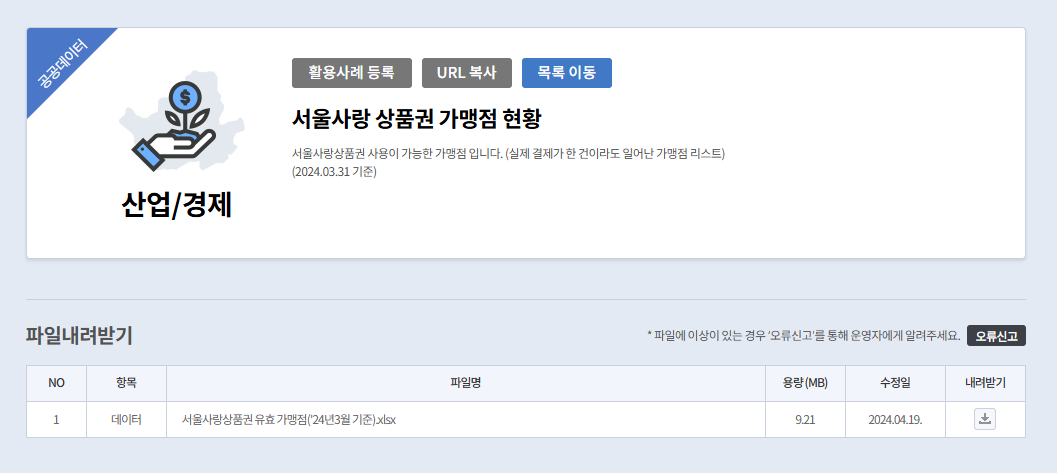
Task: Go back to the list via 목록 이동
Action: point(566,73)
